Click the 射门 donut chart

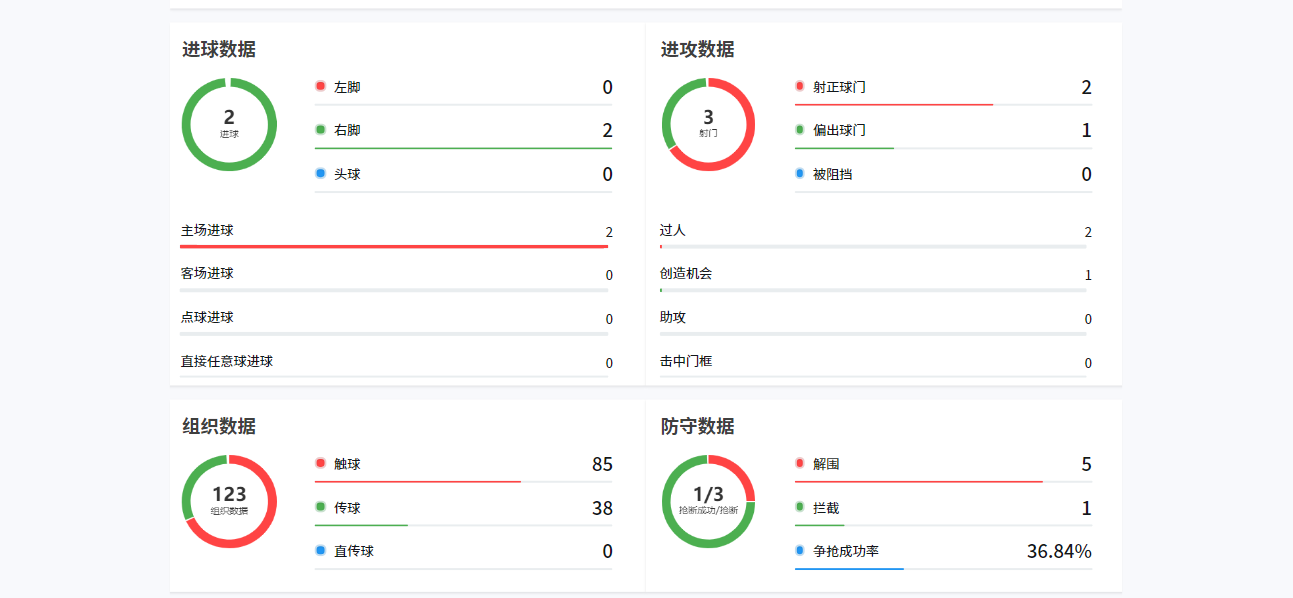click(708, 125)
